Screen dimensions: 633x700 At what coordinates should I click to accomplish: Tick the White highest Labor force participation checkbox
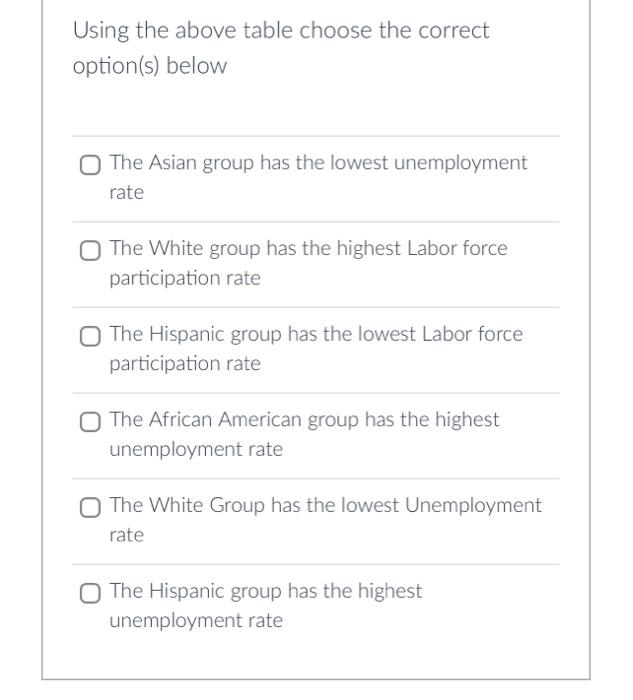[90, 250]
